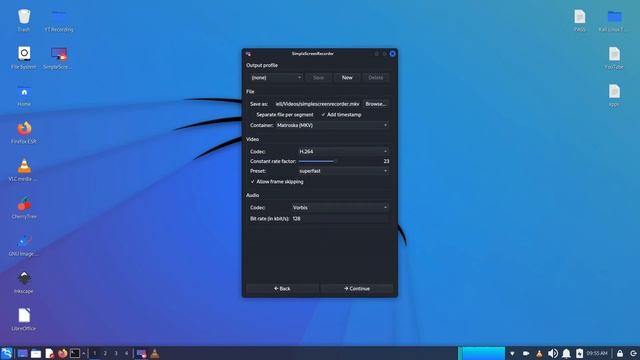
Task: Click the Browse... button
Action: tap(376, 104)
